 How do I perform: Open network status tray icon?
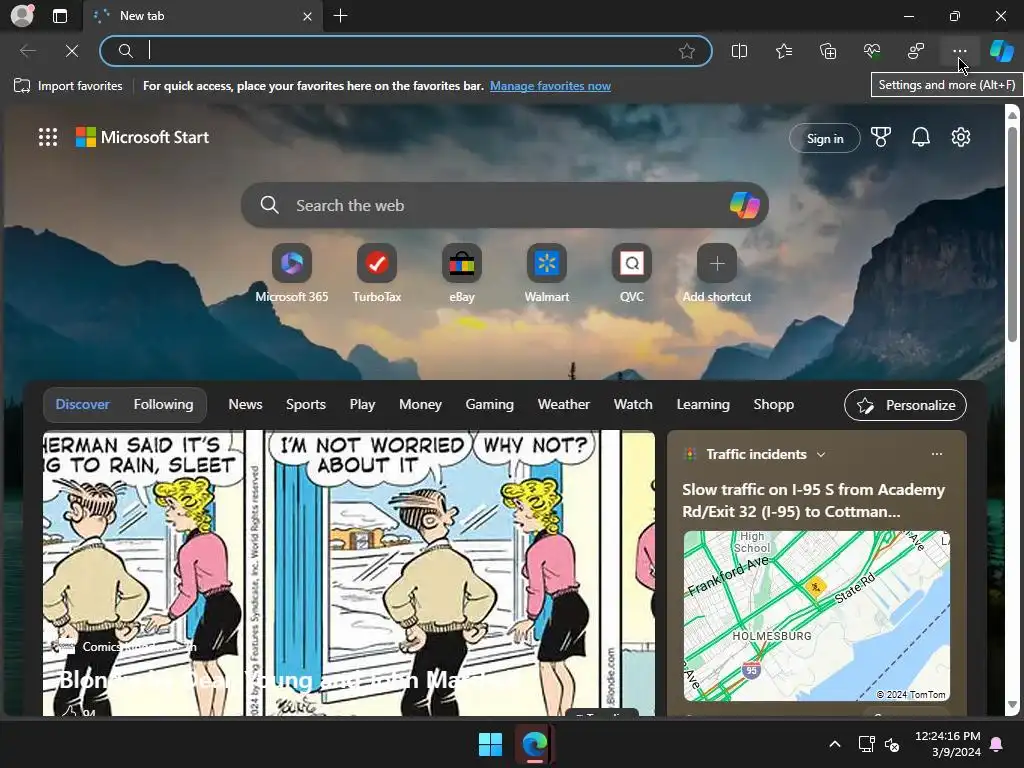[866, 744]
